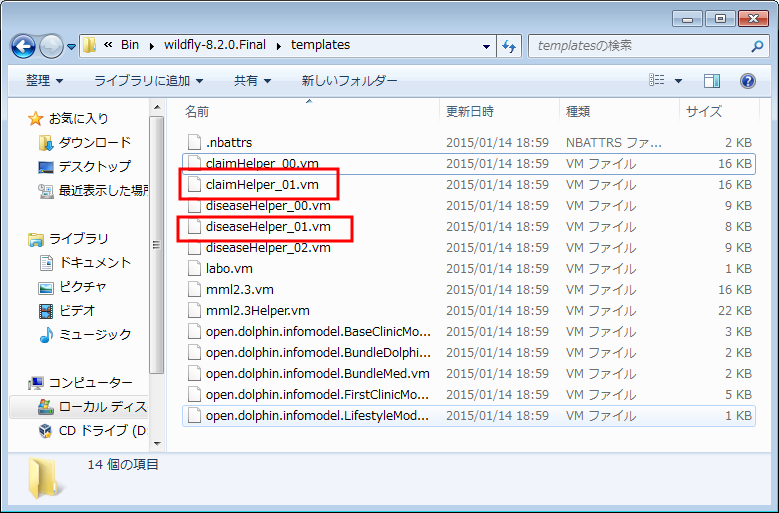The width and height of the screenshot is (779, 513).
Task: Expand the arrow after Bin breadcrumb
Action: pyautogui.click(x=152, y=46)
